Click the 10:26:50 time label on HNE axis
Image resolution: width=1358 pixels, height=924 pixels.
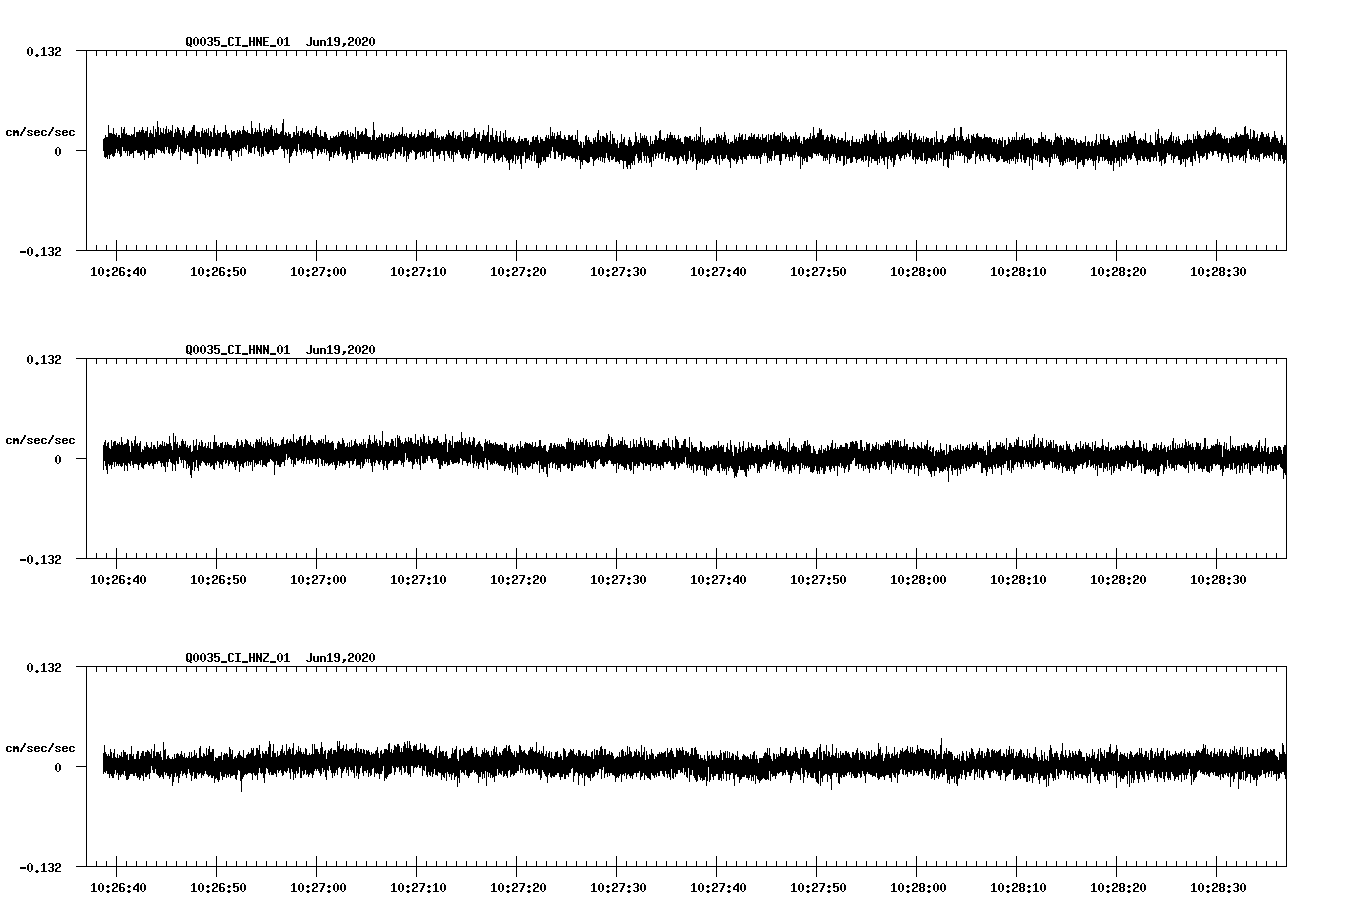(x=218, y=272)
